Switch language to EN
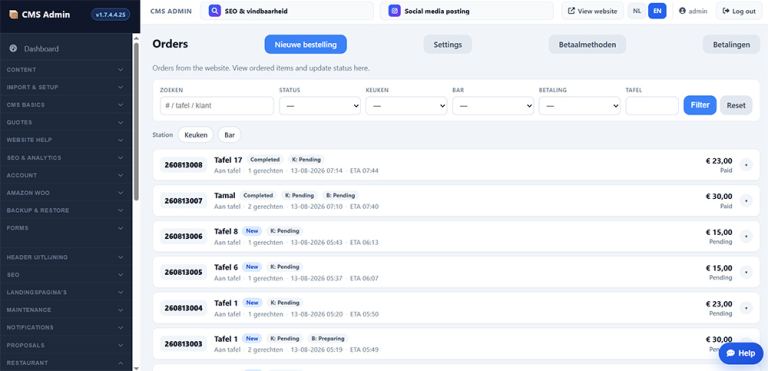Viewport: 768px width, 371px height. point(657,11)
